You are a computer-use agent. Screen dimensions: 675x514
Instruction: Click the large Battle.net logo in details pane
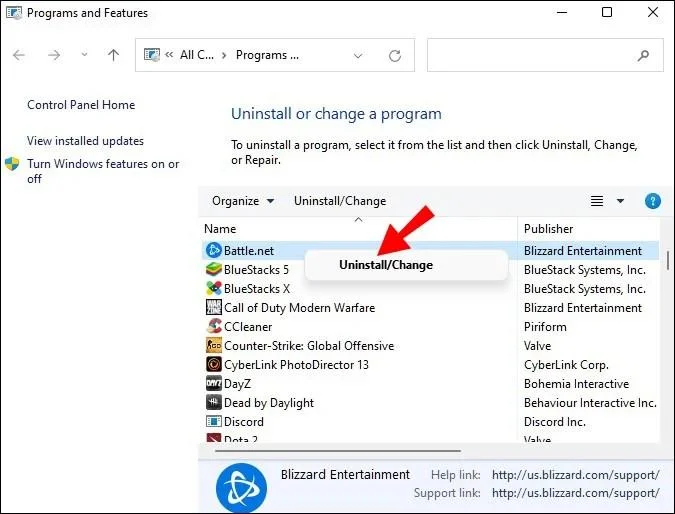click(241, 488)
